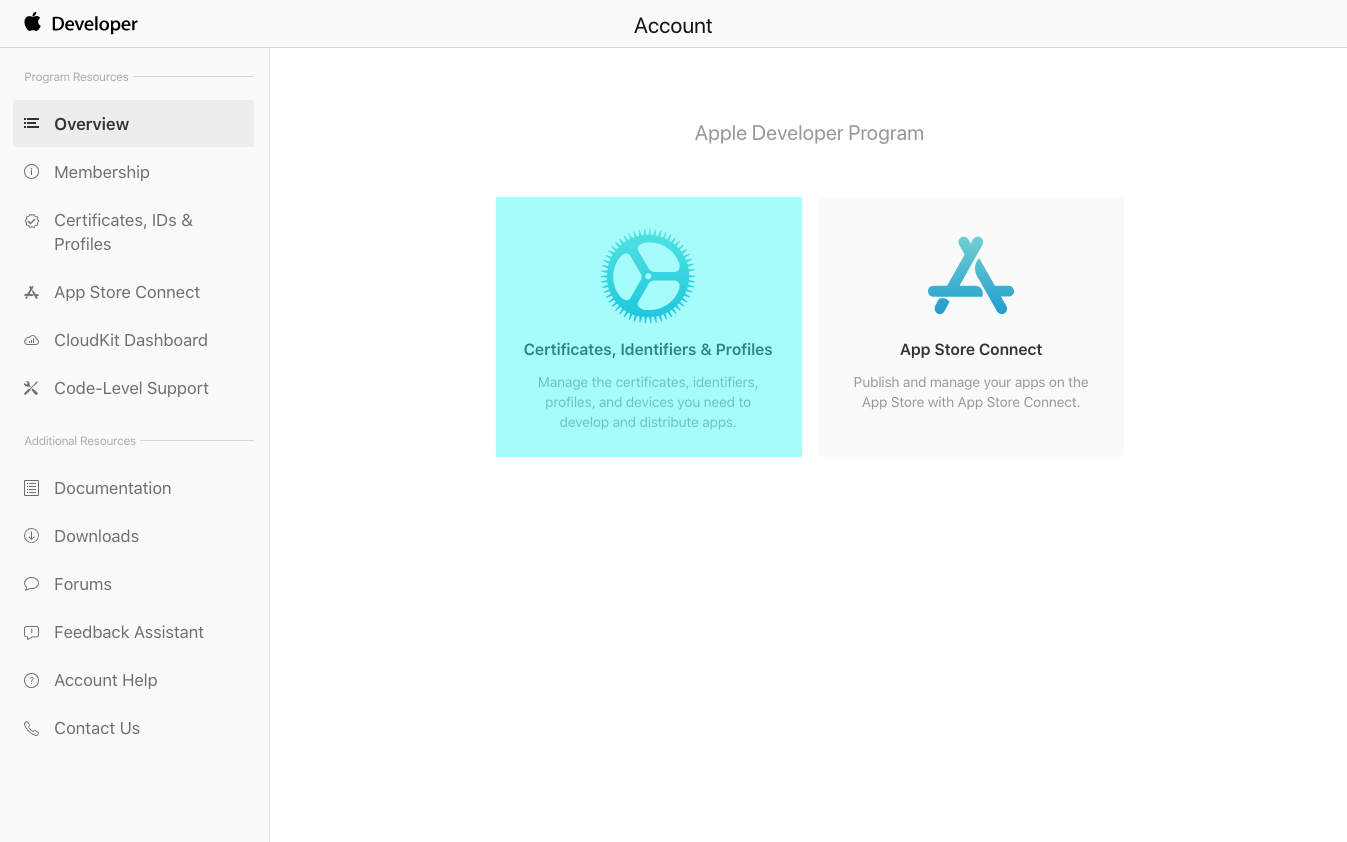Image resolution: width=1347 pixels, height=842 pixels.
Task: Click the Membership info icon
Action: coord(32,172)
